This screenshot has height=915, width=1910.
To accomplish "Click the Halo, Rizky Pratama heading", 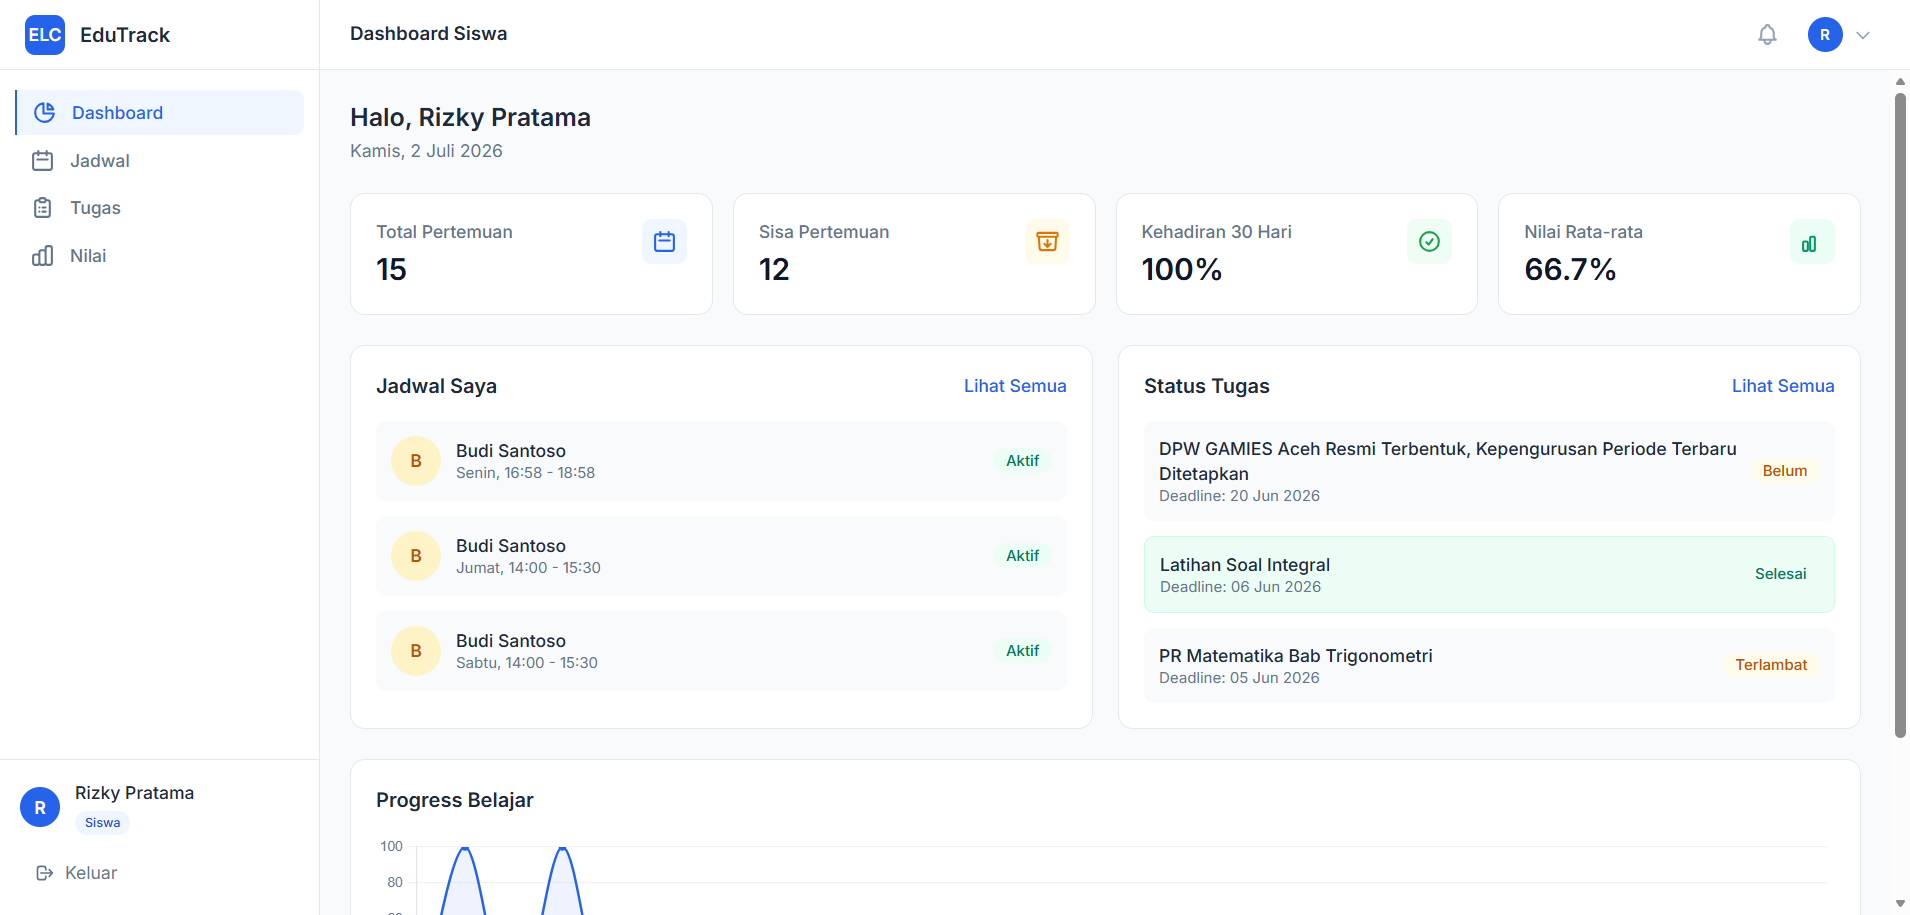I will tap(470, 118).
